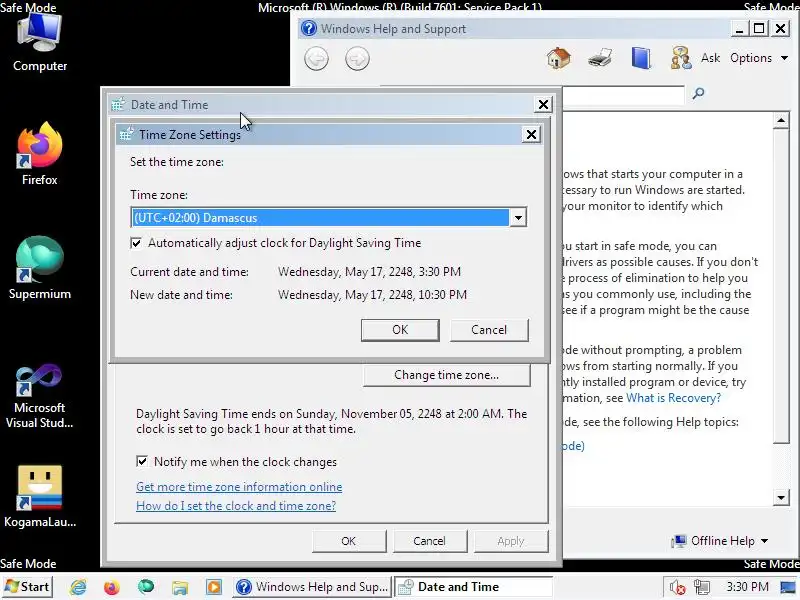800x600 pixels.
Task: Click the Change time zone button
Action: (446, 375)
